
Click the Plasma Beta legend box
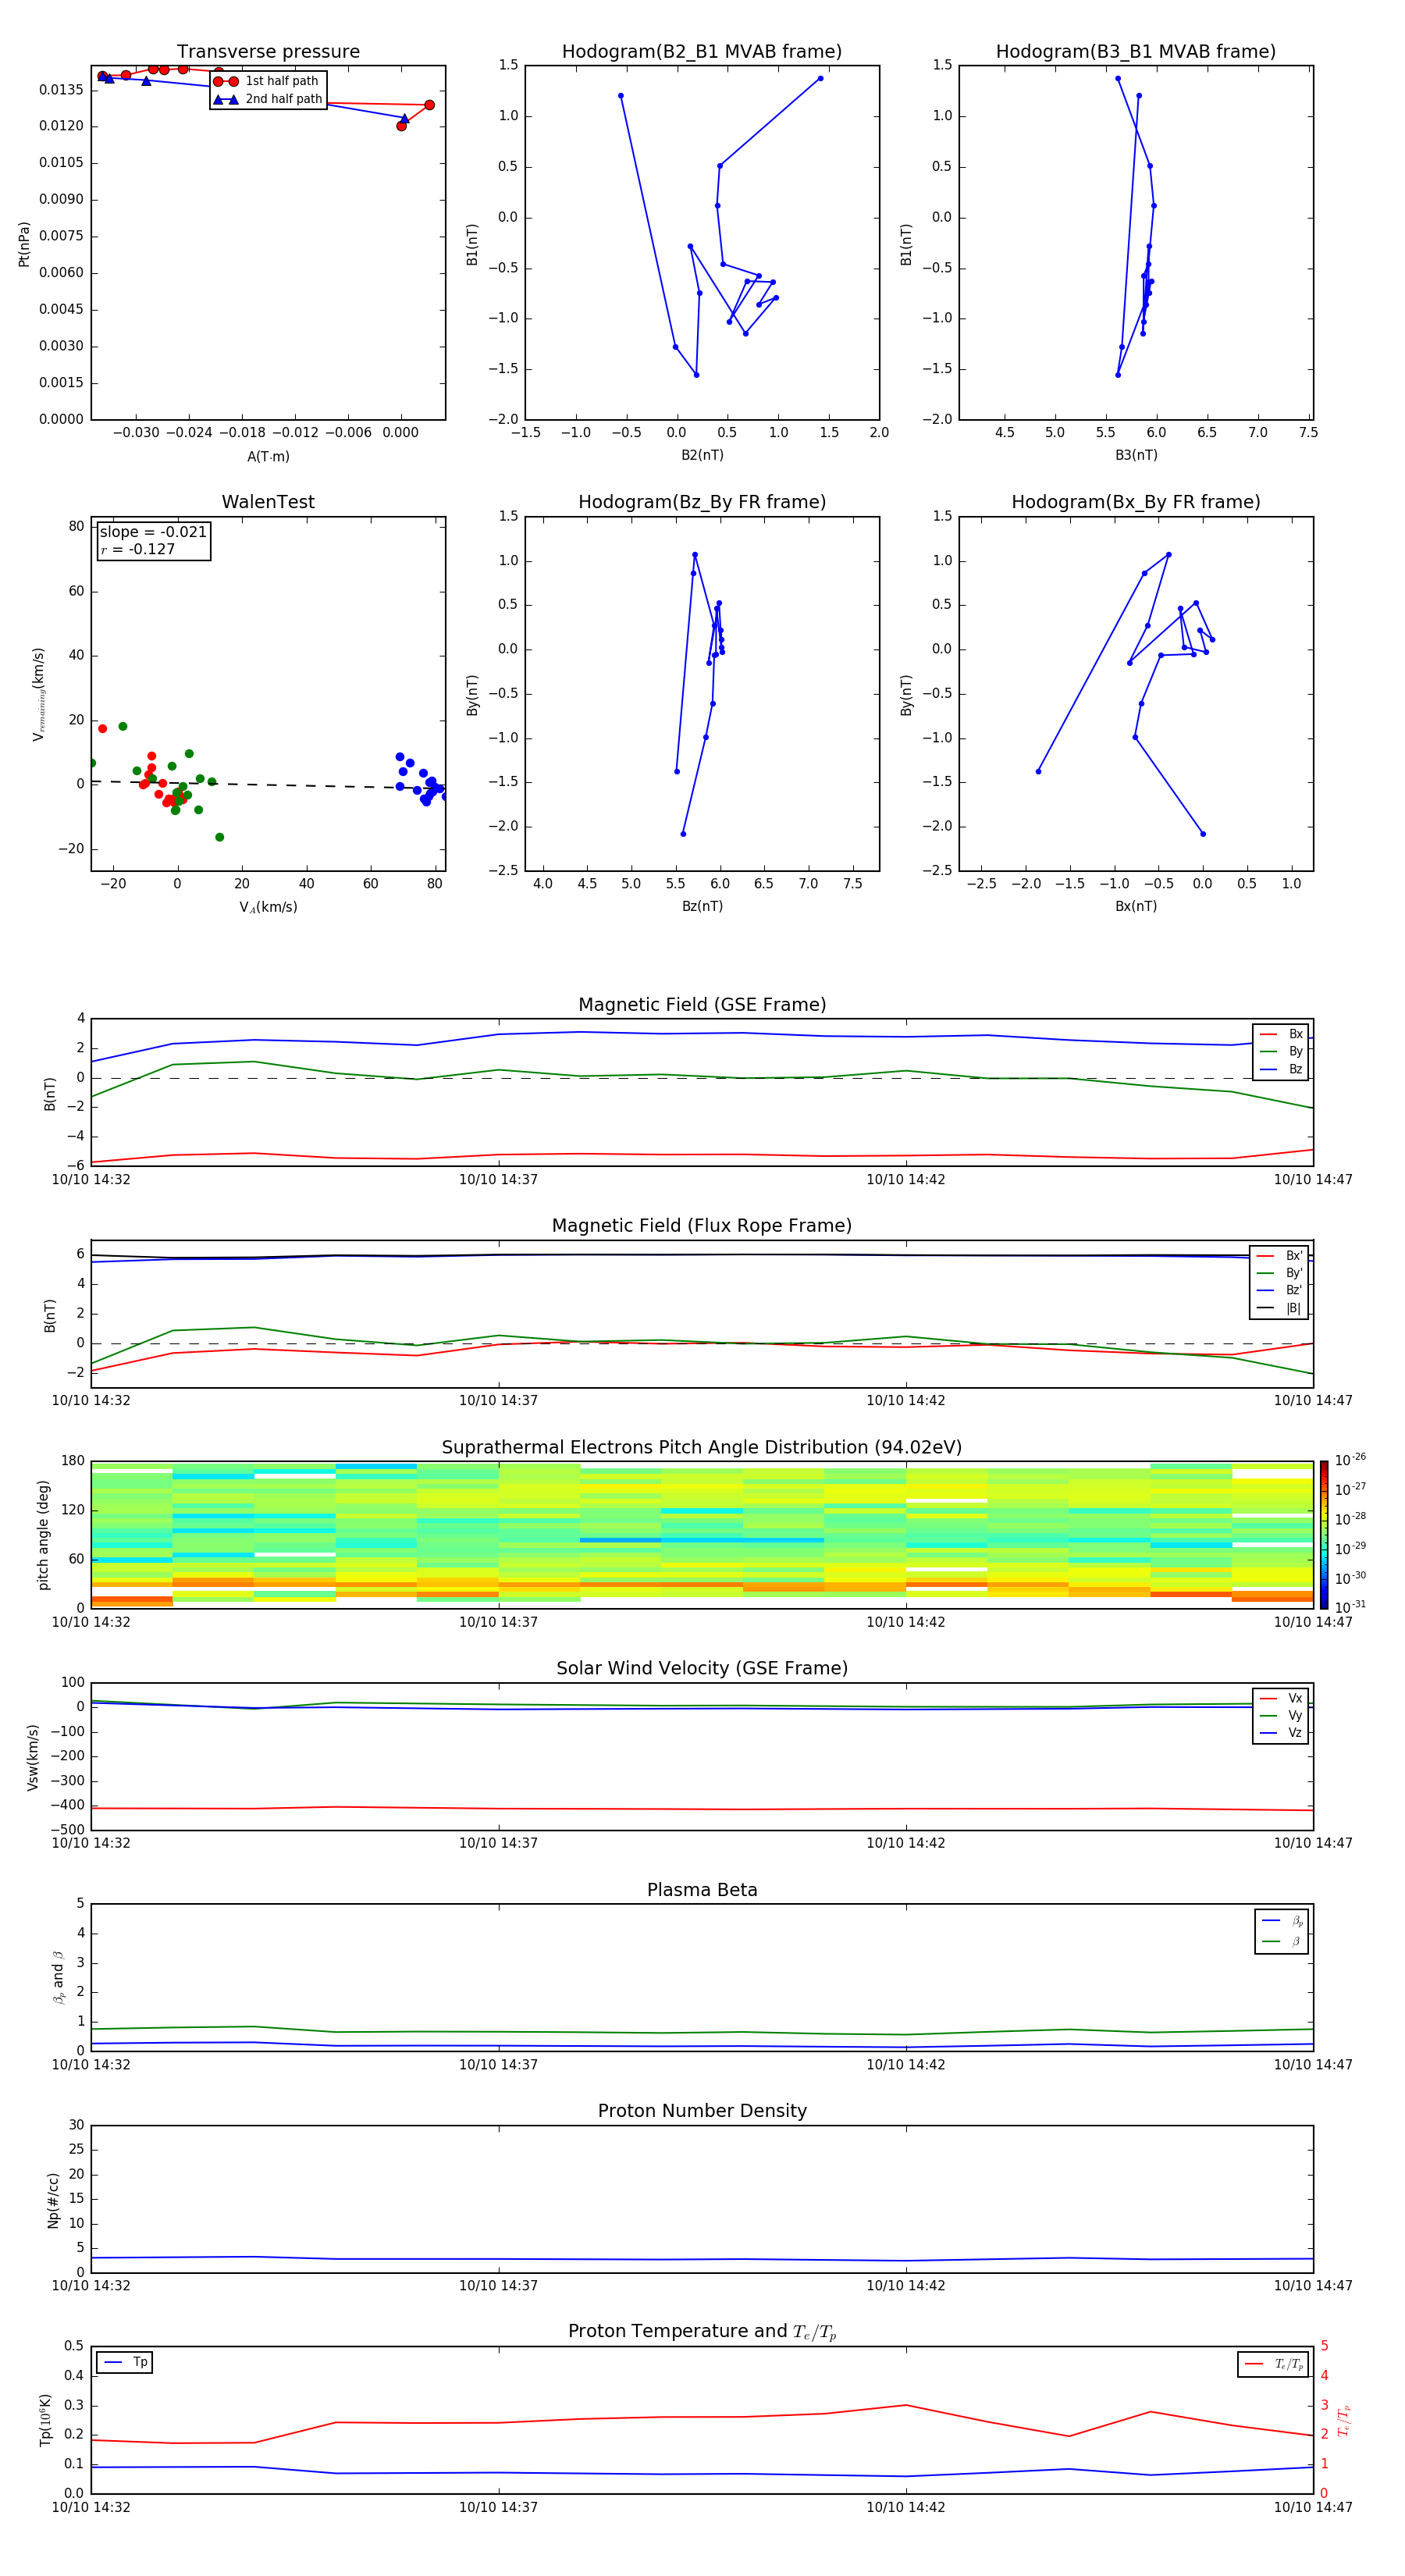[x=1281, y=1931]
